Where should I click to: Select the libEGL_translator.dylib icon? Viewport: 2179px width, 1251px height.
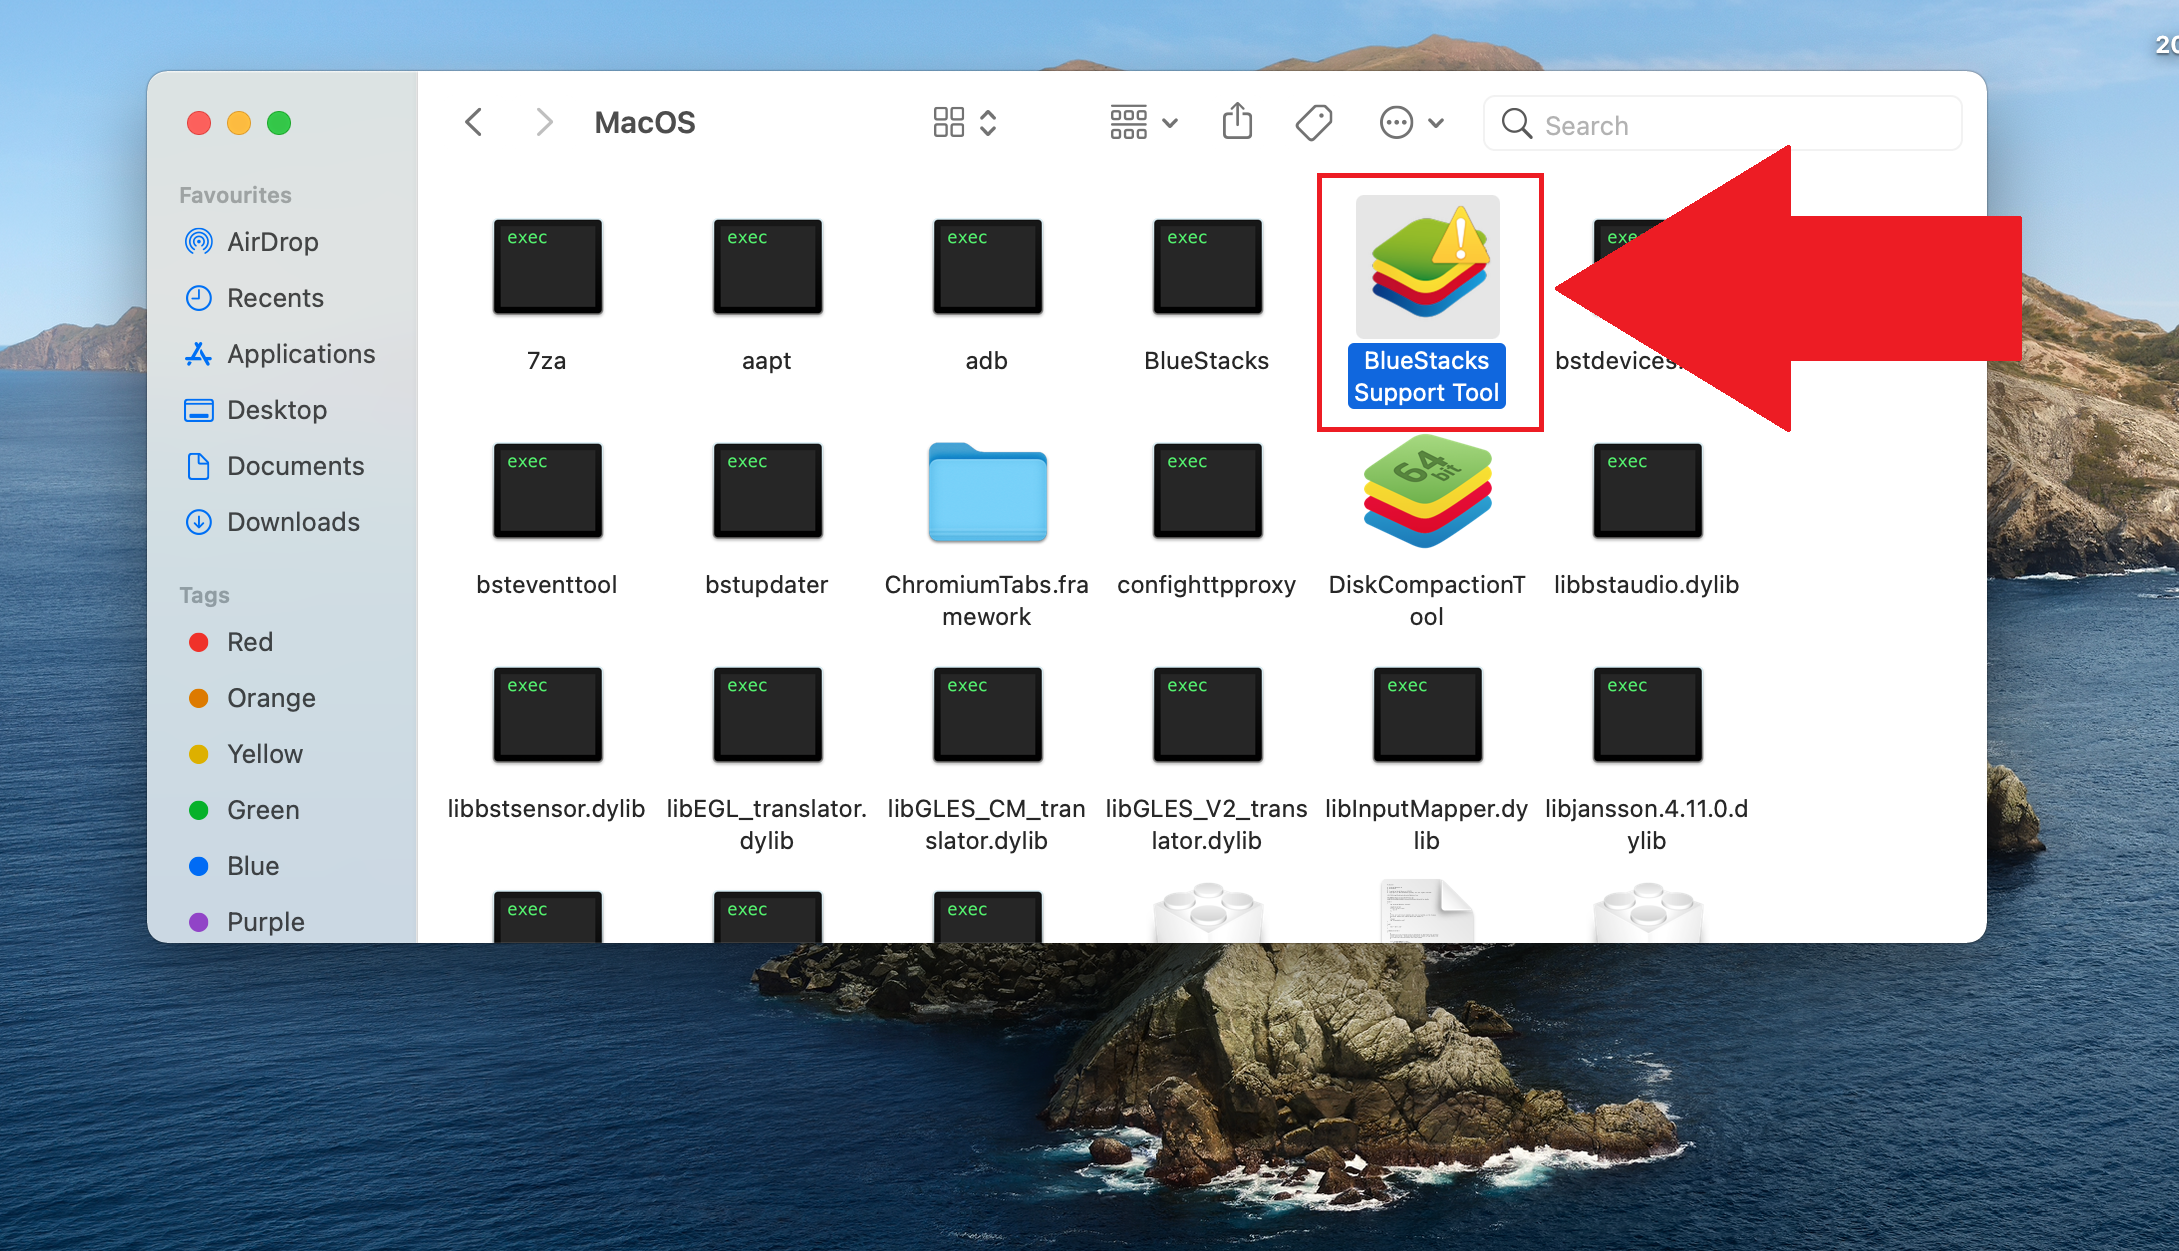click(x=767, y=715)
